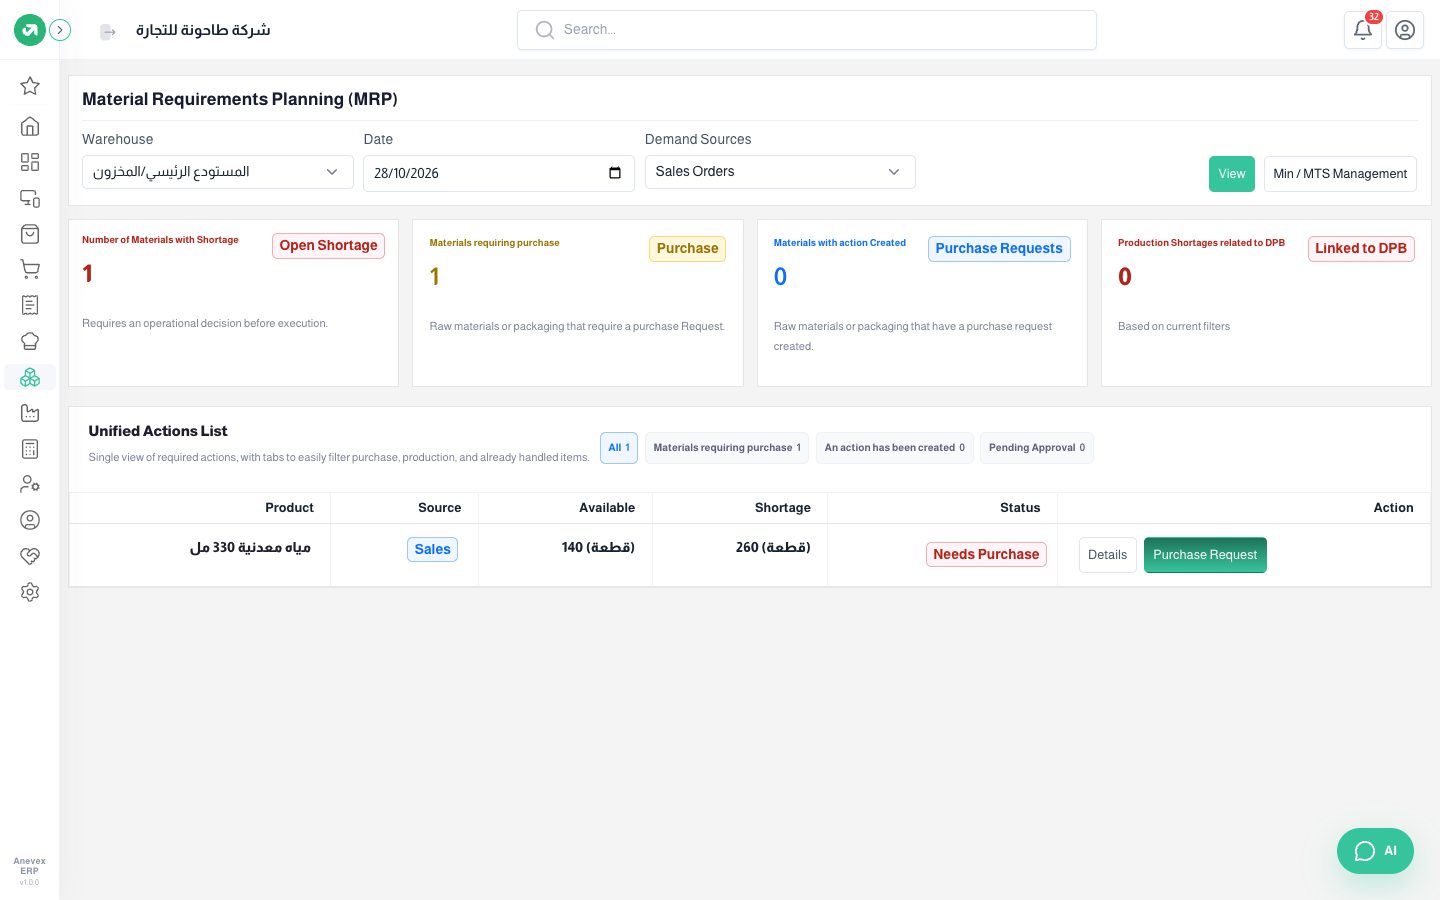
Task: Click the yellow Purchase badge
Action: 687,249
